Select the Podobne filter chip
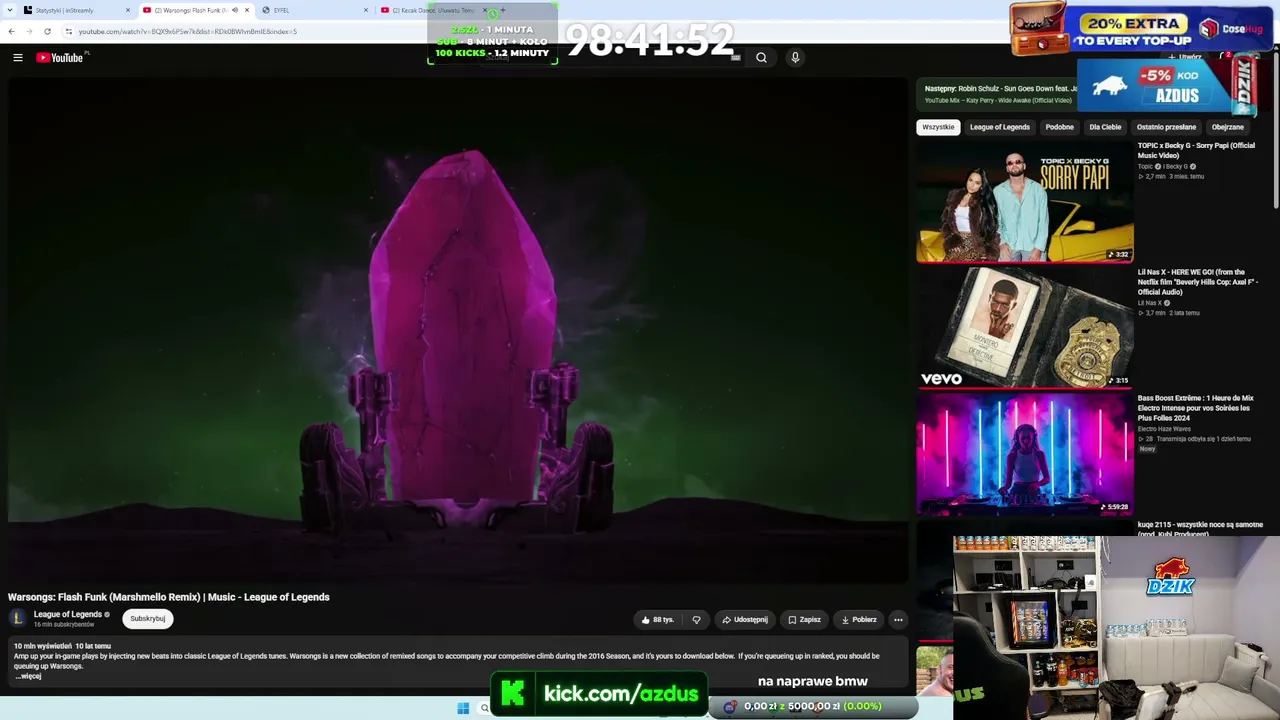This screenshot has height=720, width=1280. pyautogui.click(x=1059, y=127)
